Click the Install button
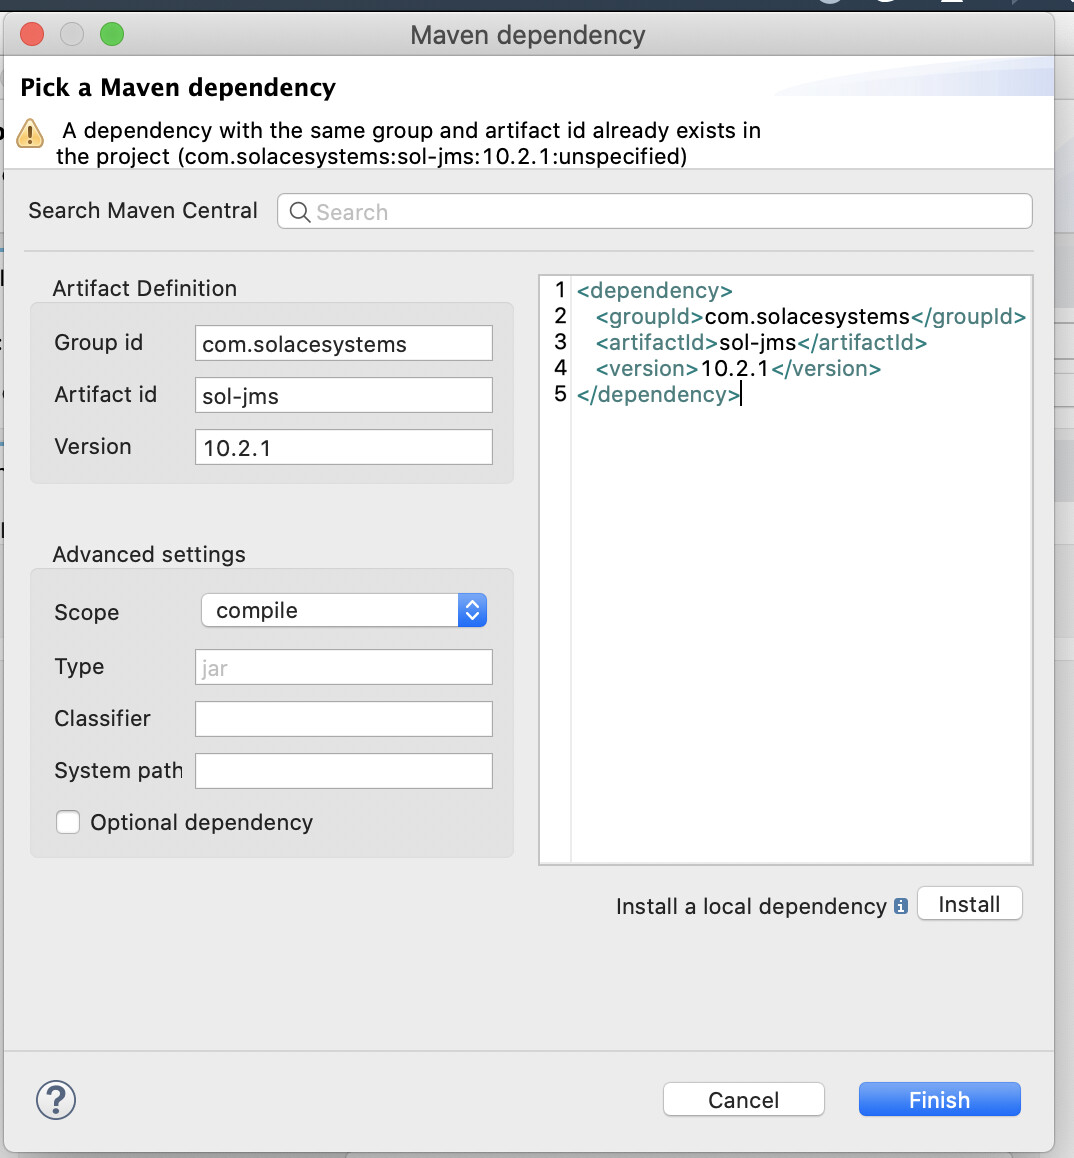This screenshot has height=1158, width=1074. click(970, 904)
